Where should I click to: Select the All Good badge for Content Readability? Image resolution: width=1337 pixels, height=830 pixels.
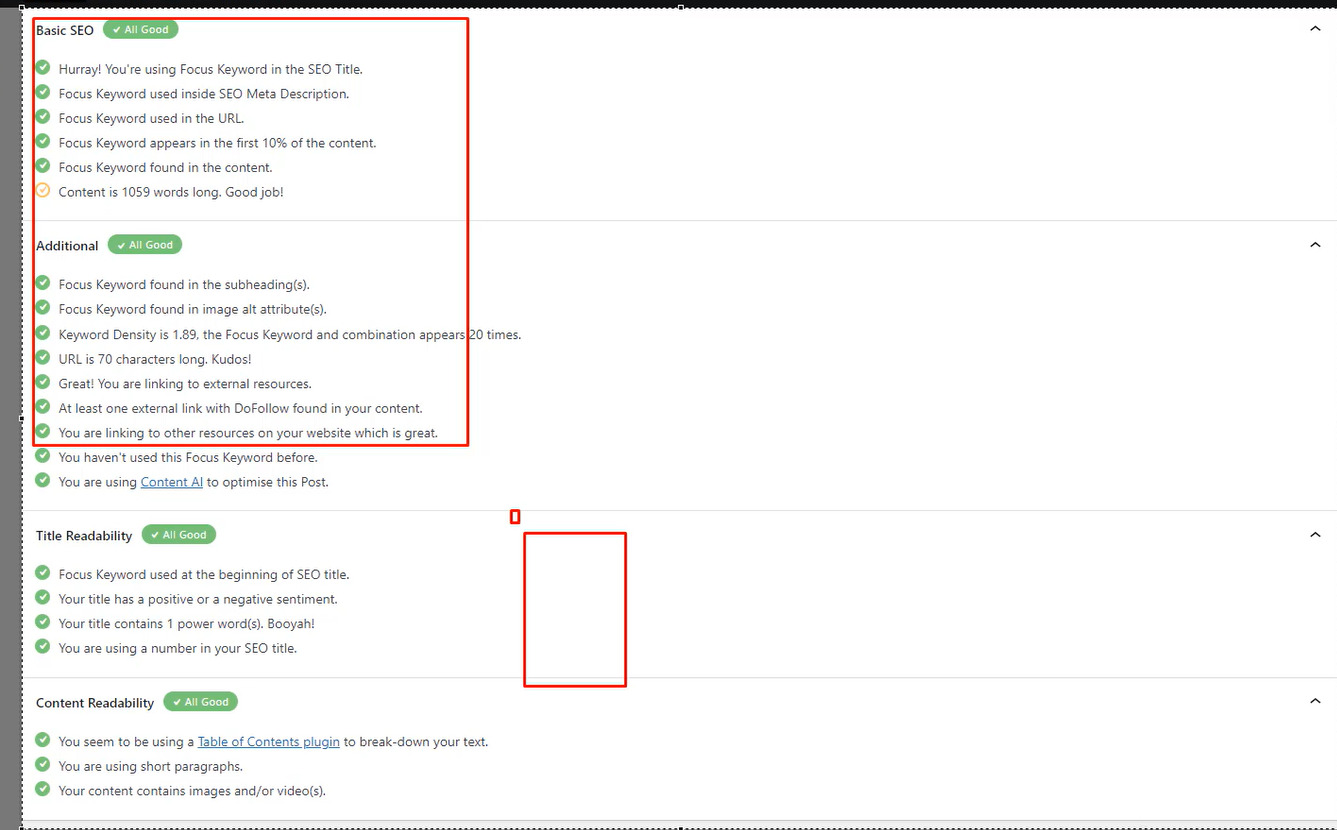[201, 701]
